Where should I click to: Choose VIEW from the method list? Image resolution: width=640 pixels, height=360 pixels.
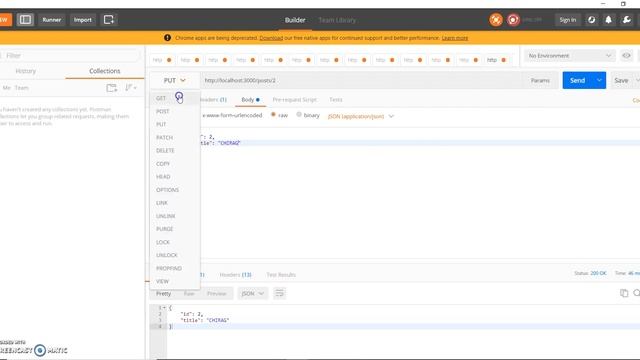click(x=175, y=281)
